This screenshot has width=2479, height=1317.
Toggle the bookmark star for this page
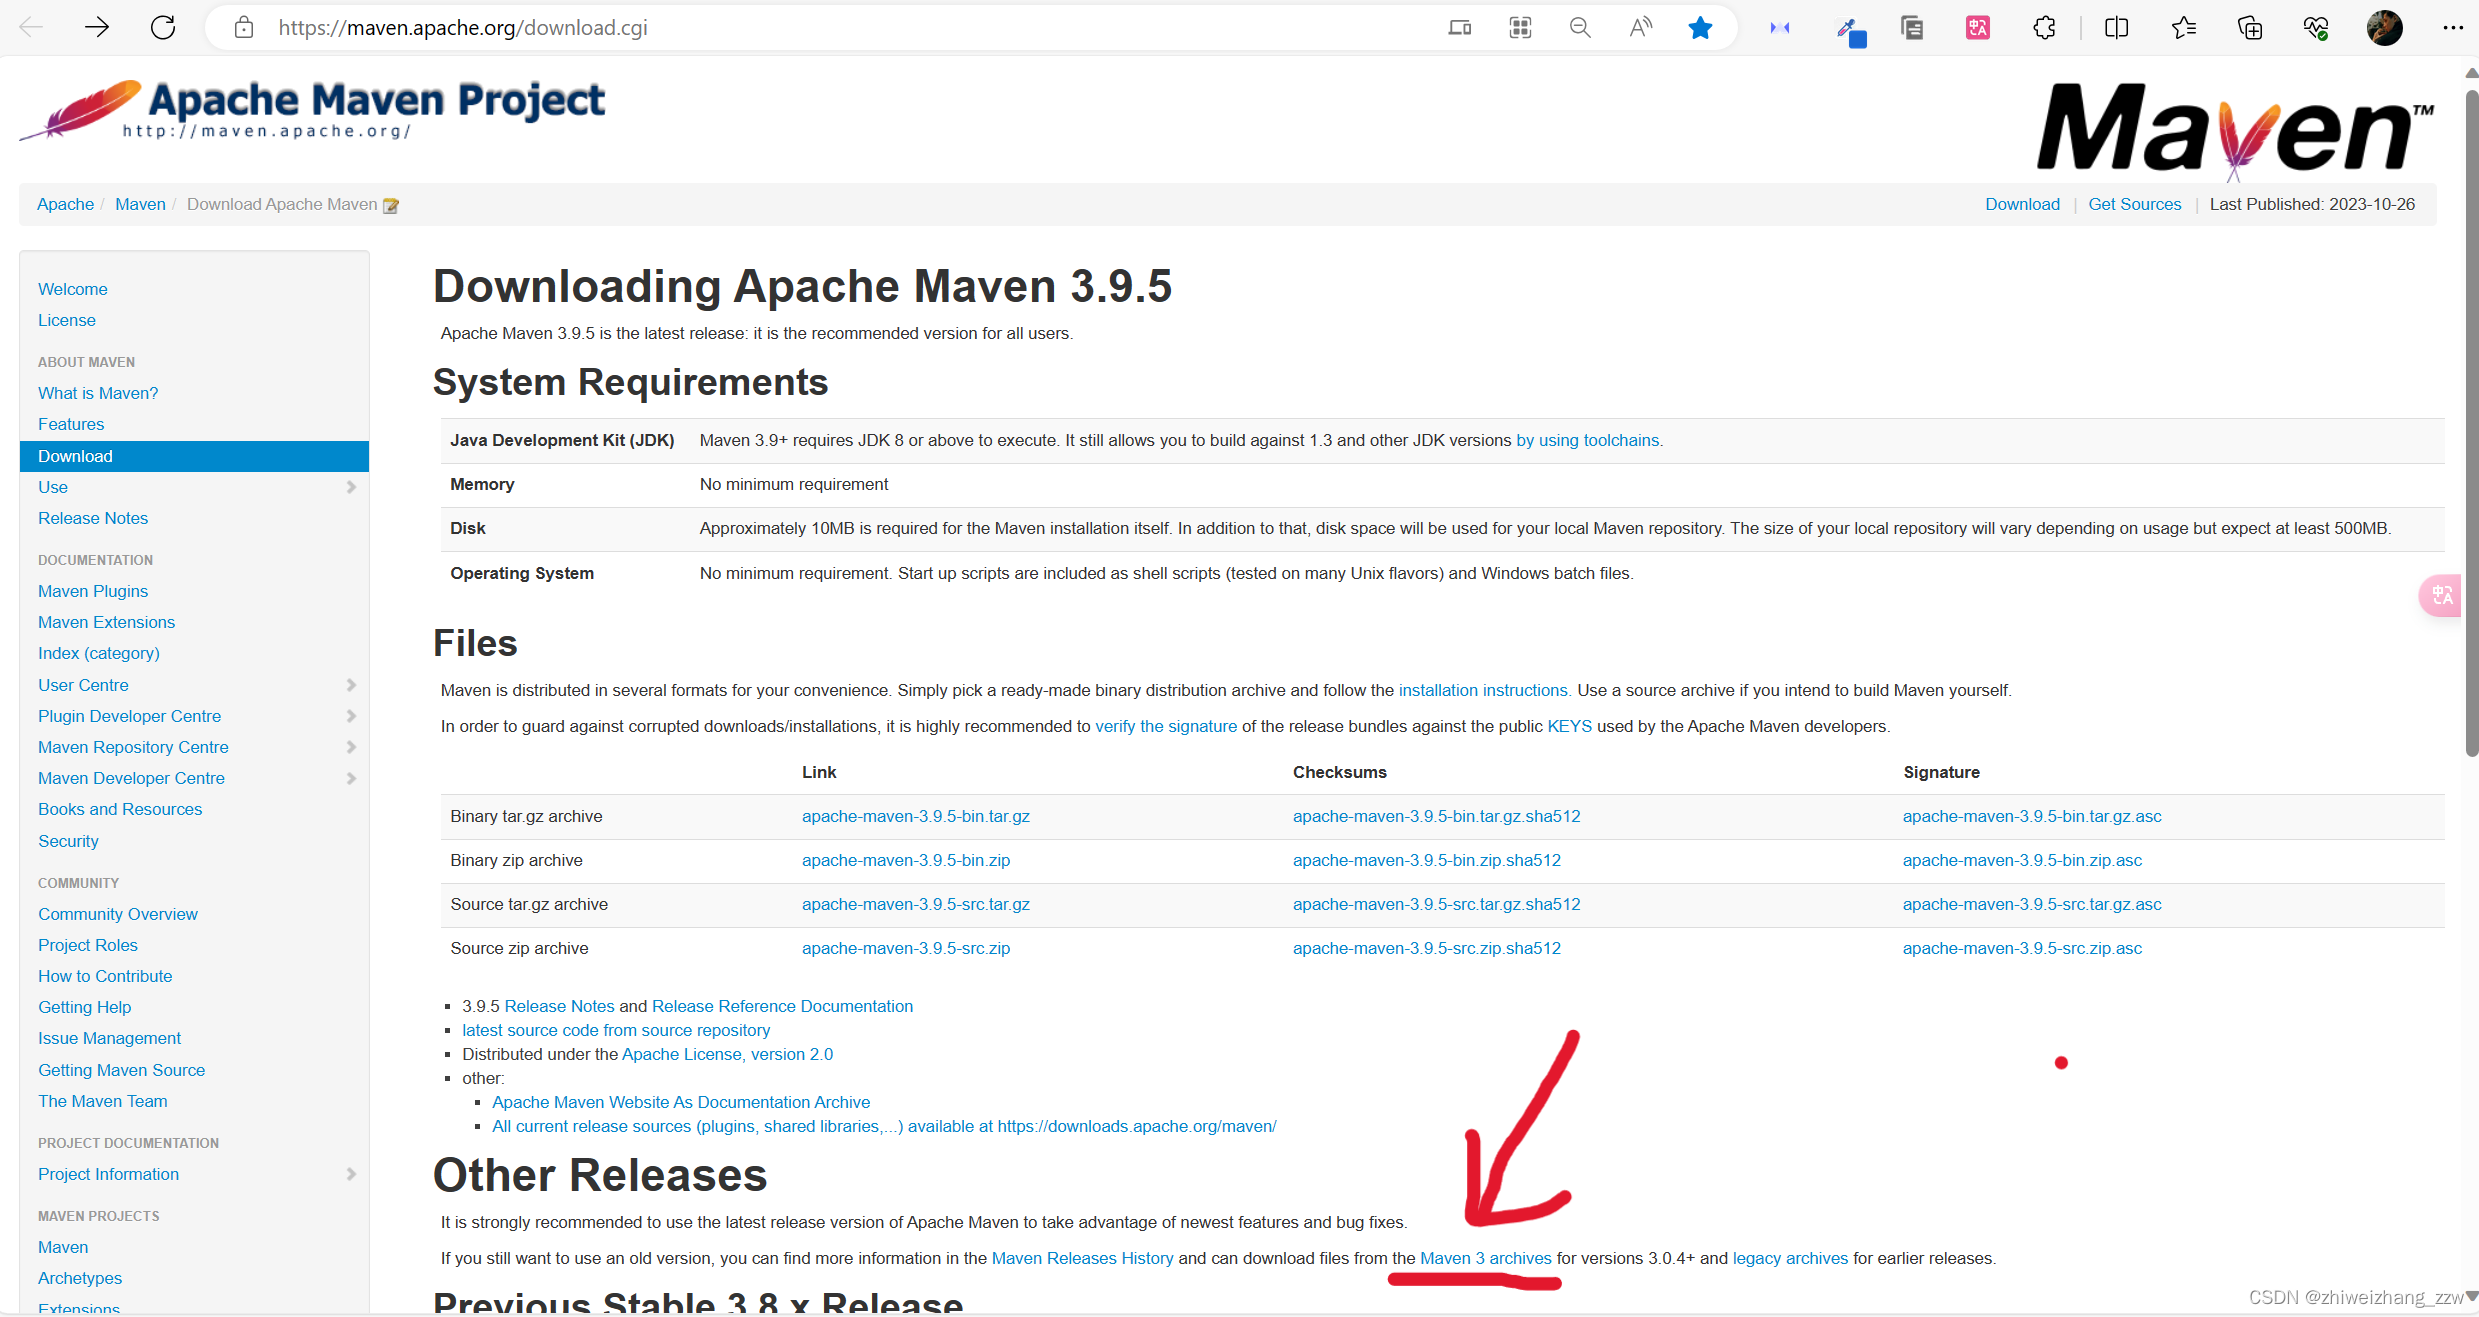tap(1700, 27)
